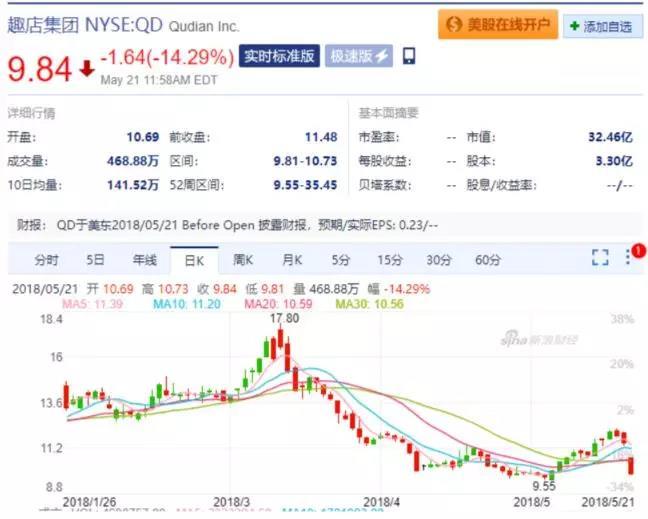Viewport: 648px width, 519px height.
Task: Click the 17.80 peak label on chart
Action: click(x=284, y=318)
